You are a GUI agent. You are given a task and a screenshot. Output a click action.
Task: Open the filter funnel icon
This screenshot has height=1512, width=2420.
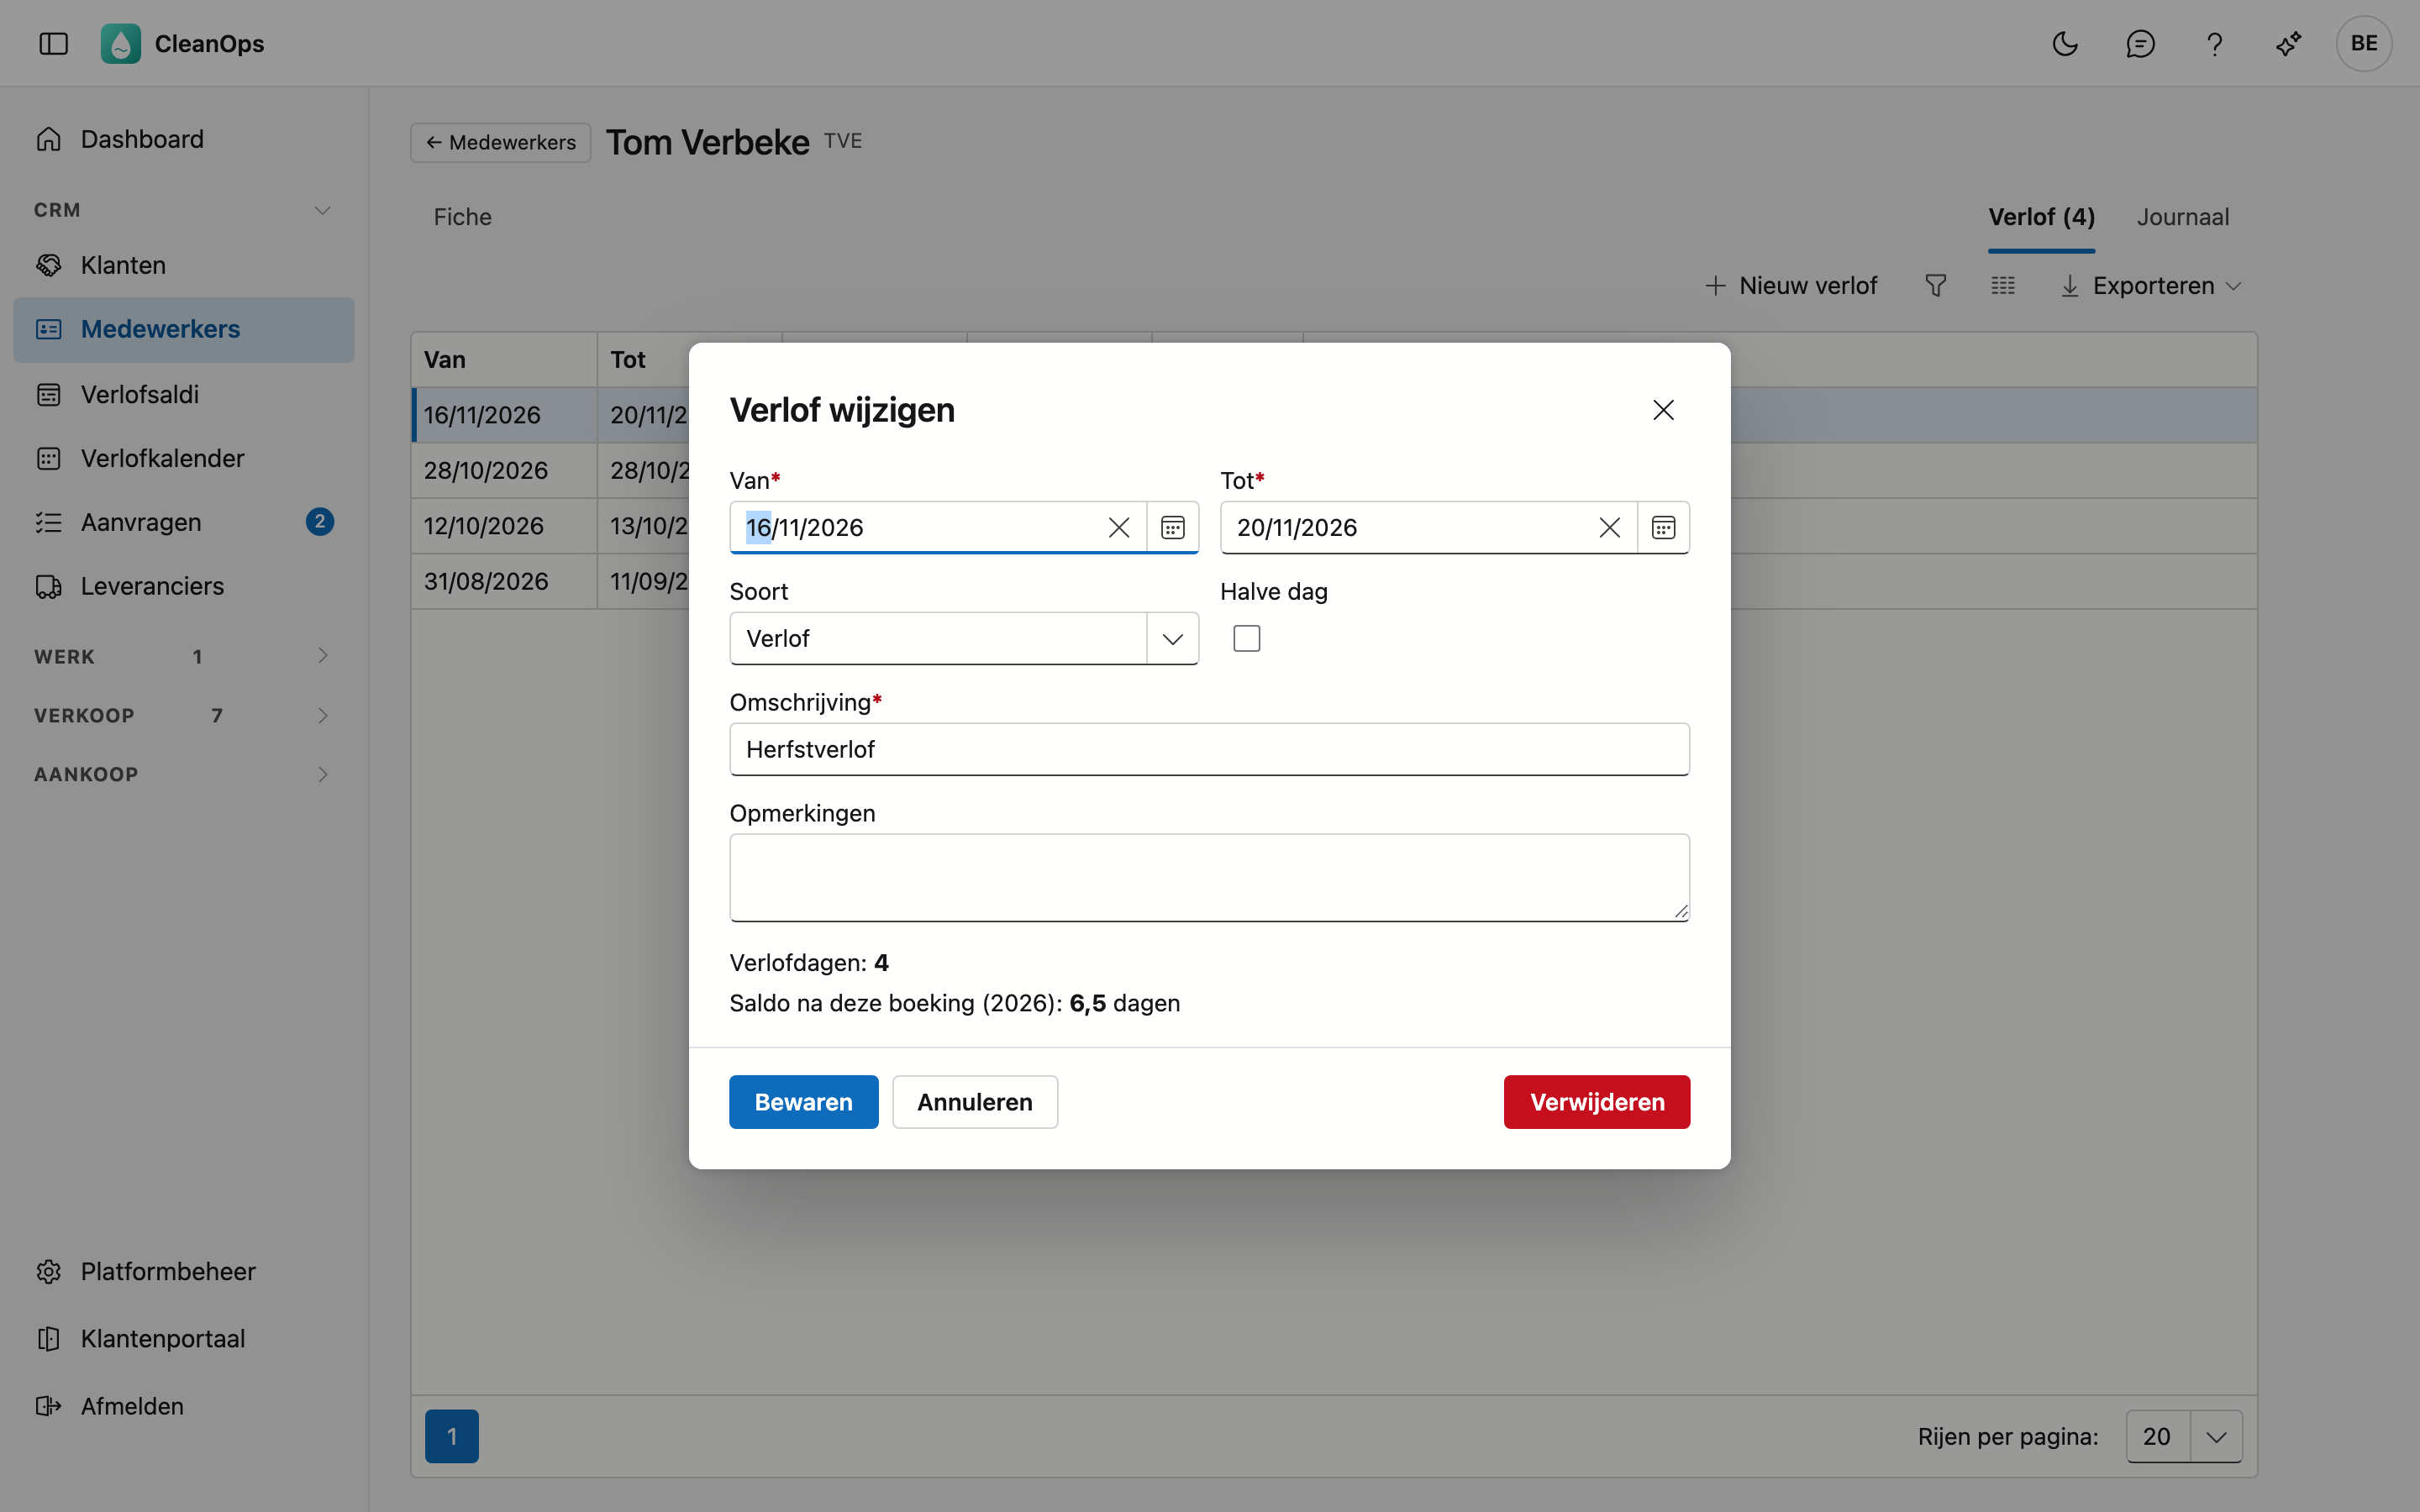[x=1936, y=286]
